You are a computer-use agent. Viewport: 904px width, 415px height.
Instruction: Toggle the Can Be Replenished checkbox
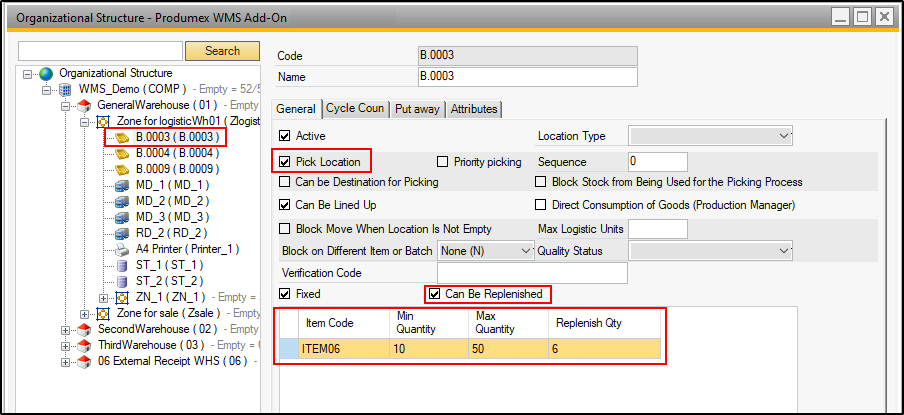(x=434, y=294)
